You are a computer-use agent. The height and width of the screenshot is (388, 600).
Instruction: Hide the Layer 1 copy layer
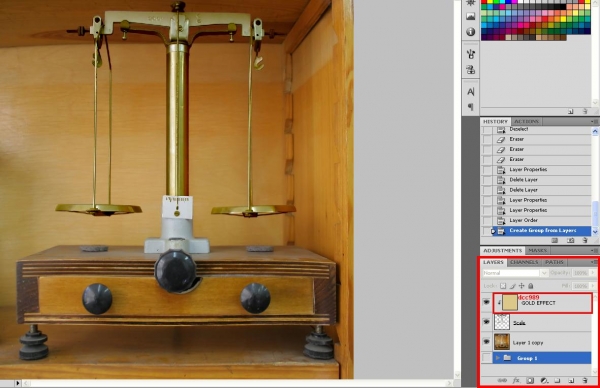[x=486, y=341]
